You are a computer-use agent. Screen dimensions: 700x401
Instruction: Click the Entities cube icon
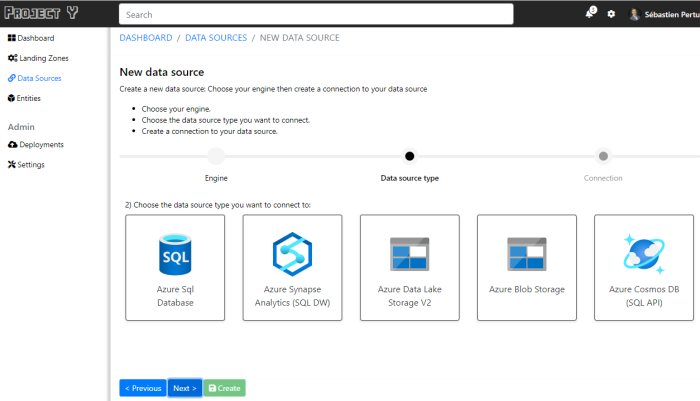coord(11,98)
